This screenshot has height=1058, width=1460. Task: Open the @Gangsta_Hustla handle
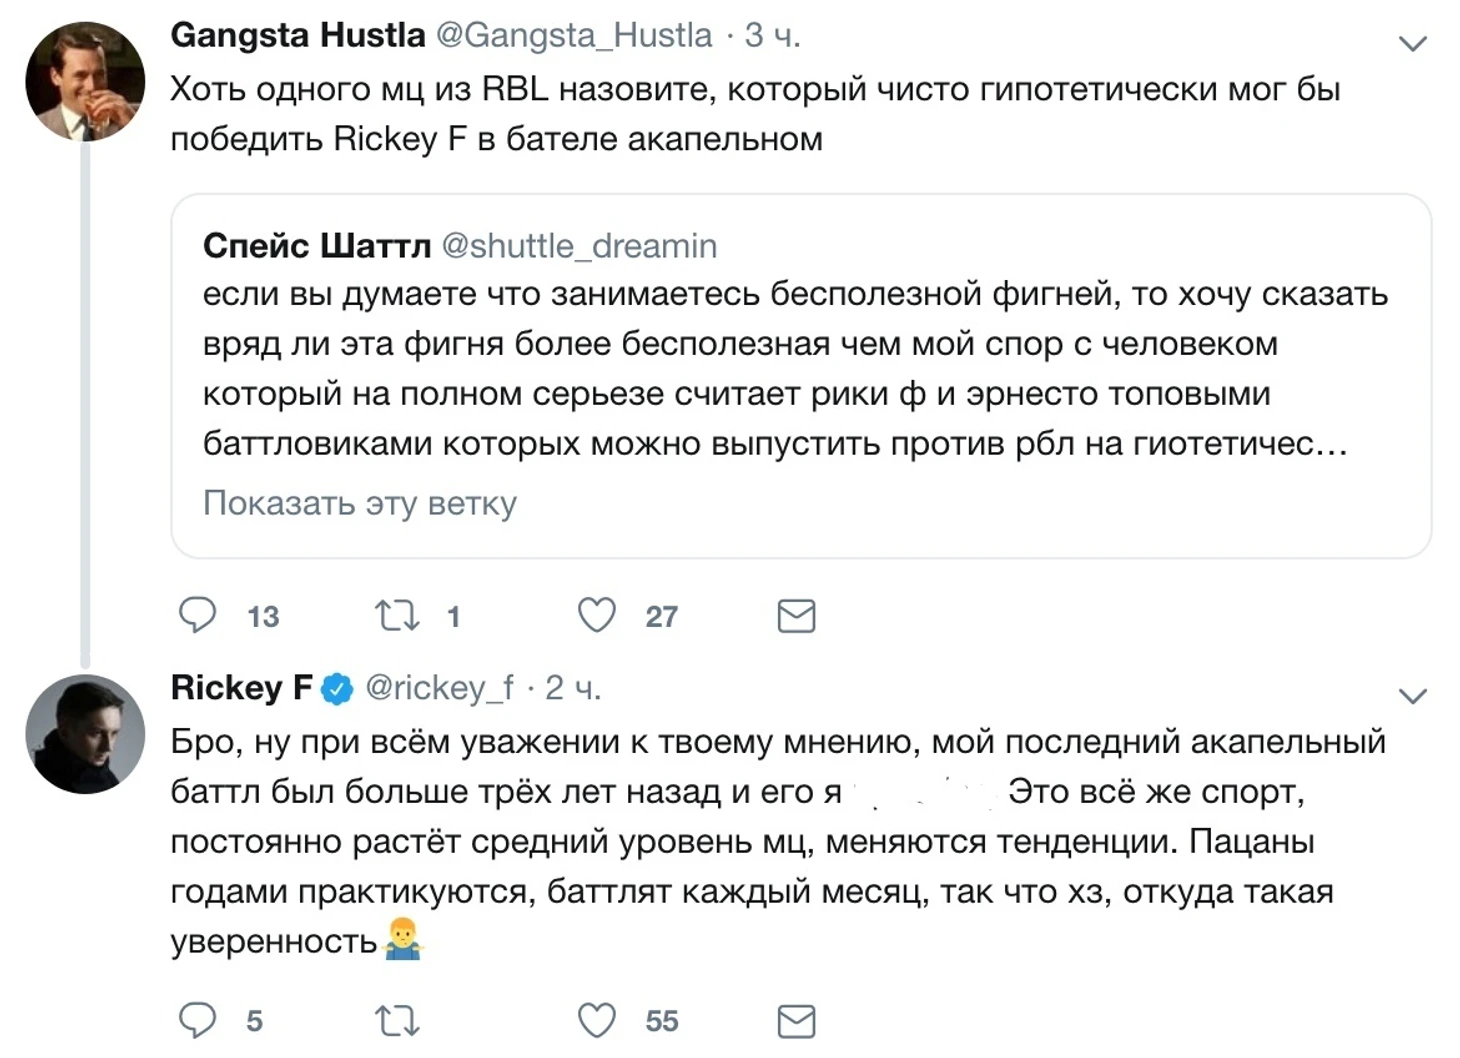pos(575,35)
